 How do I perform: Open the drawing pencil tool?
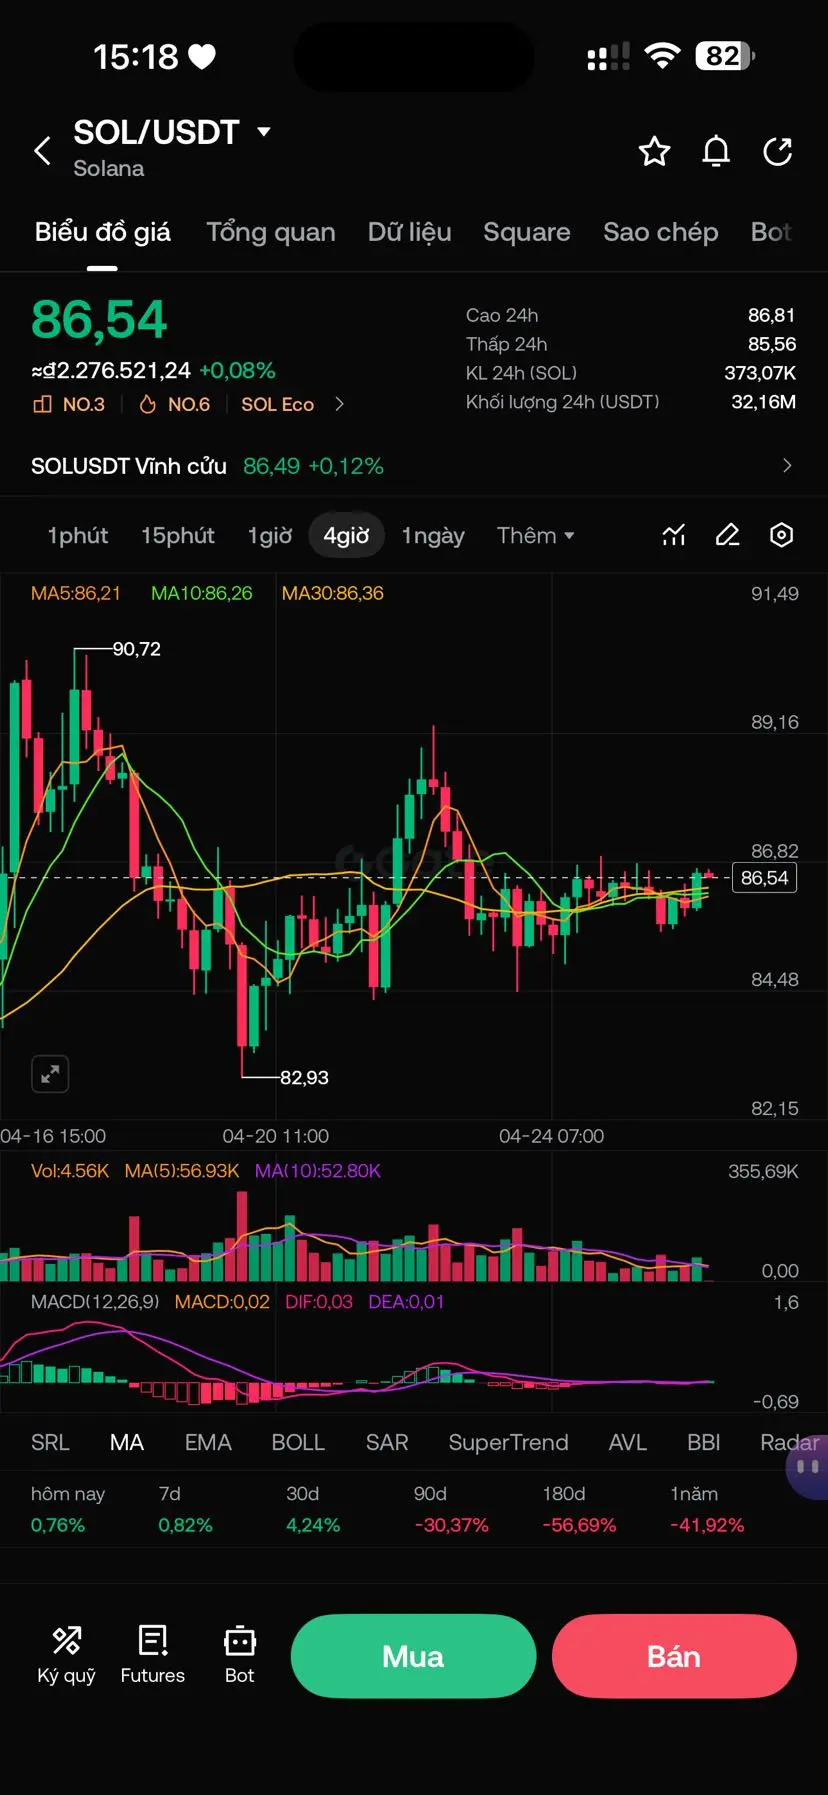[728, 535]
